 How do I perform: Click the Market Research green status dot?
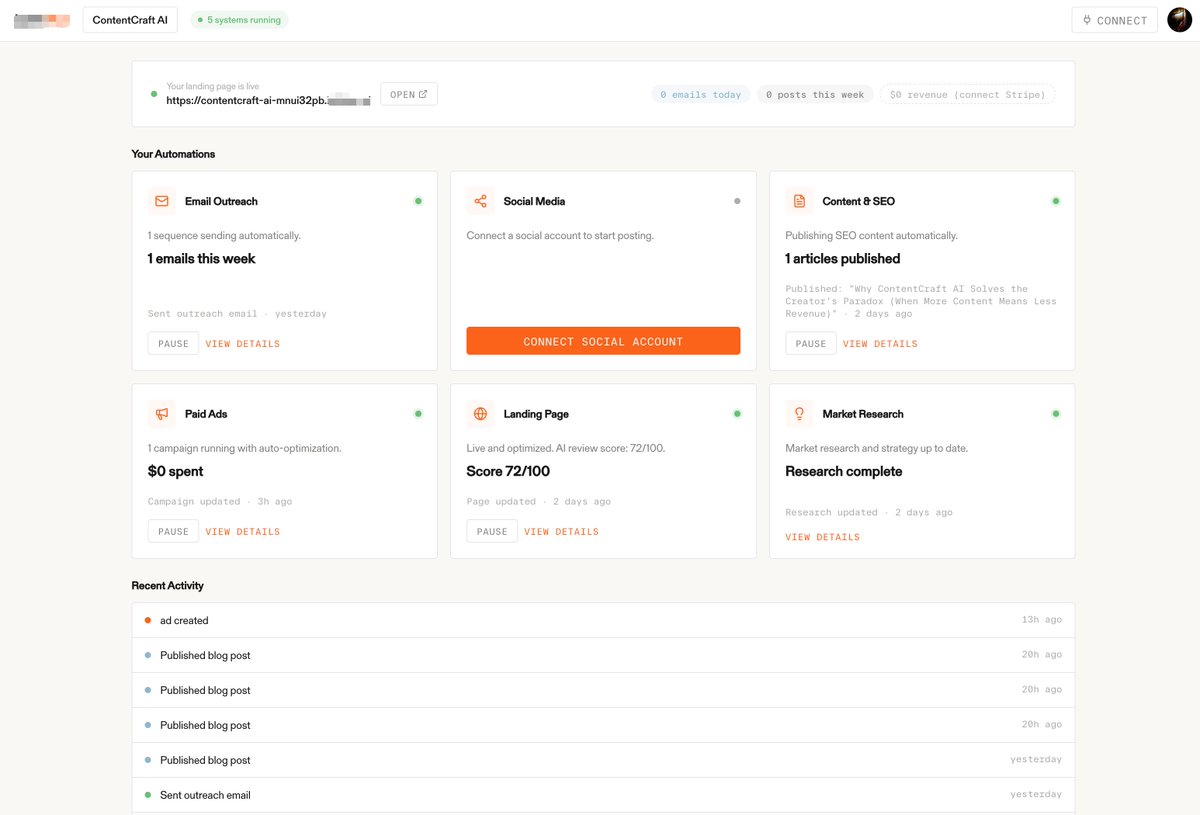click(x=1056, y=414)
